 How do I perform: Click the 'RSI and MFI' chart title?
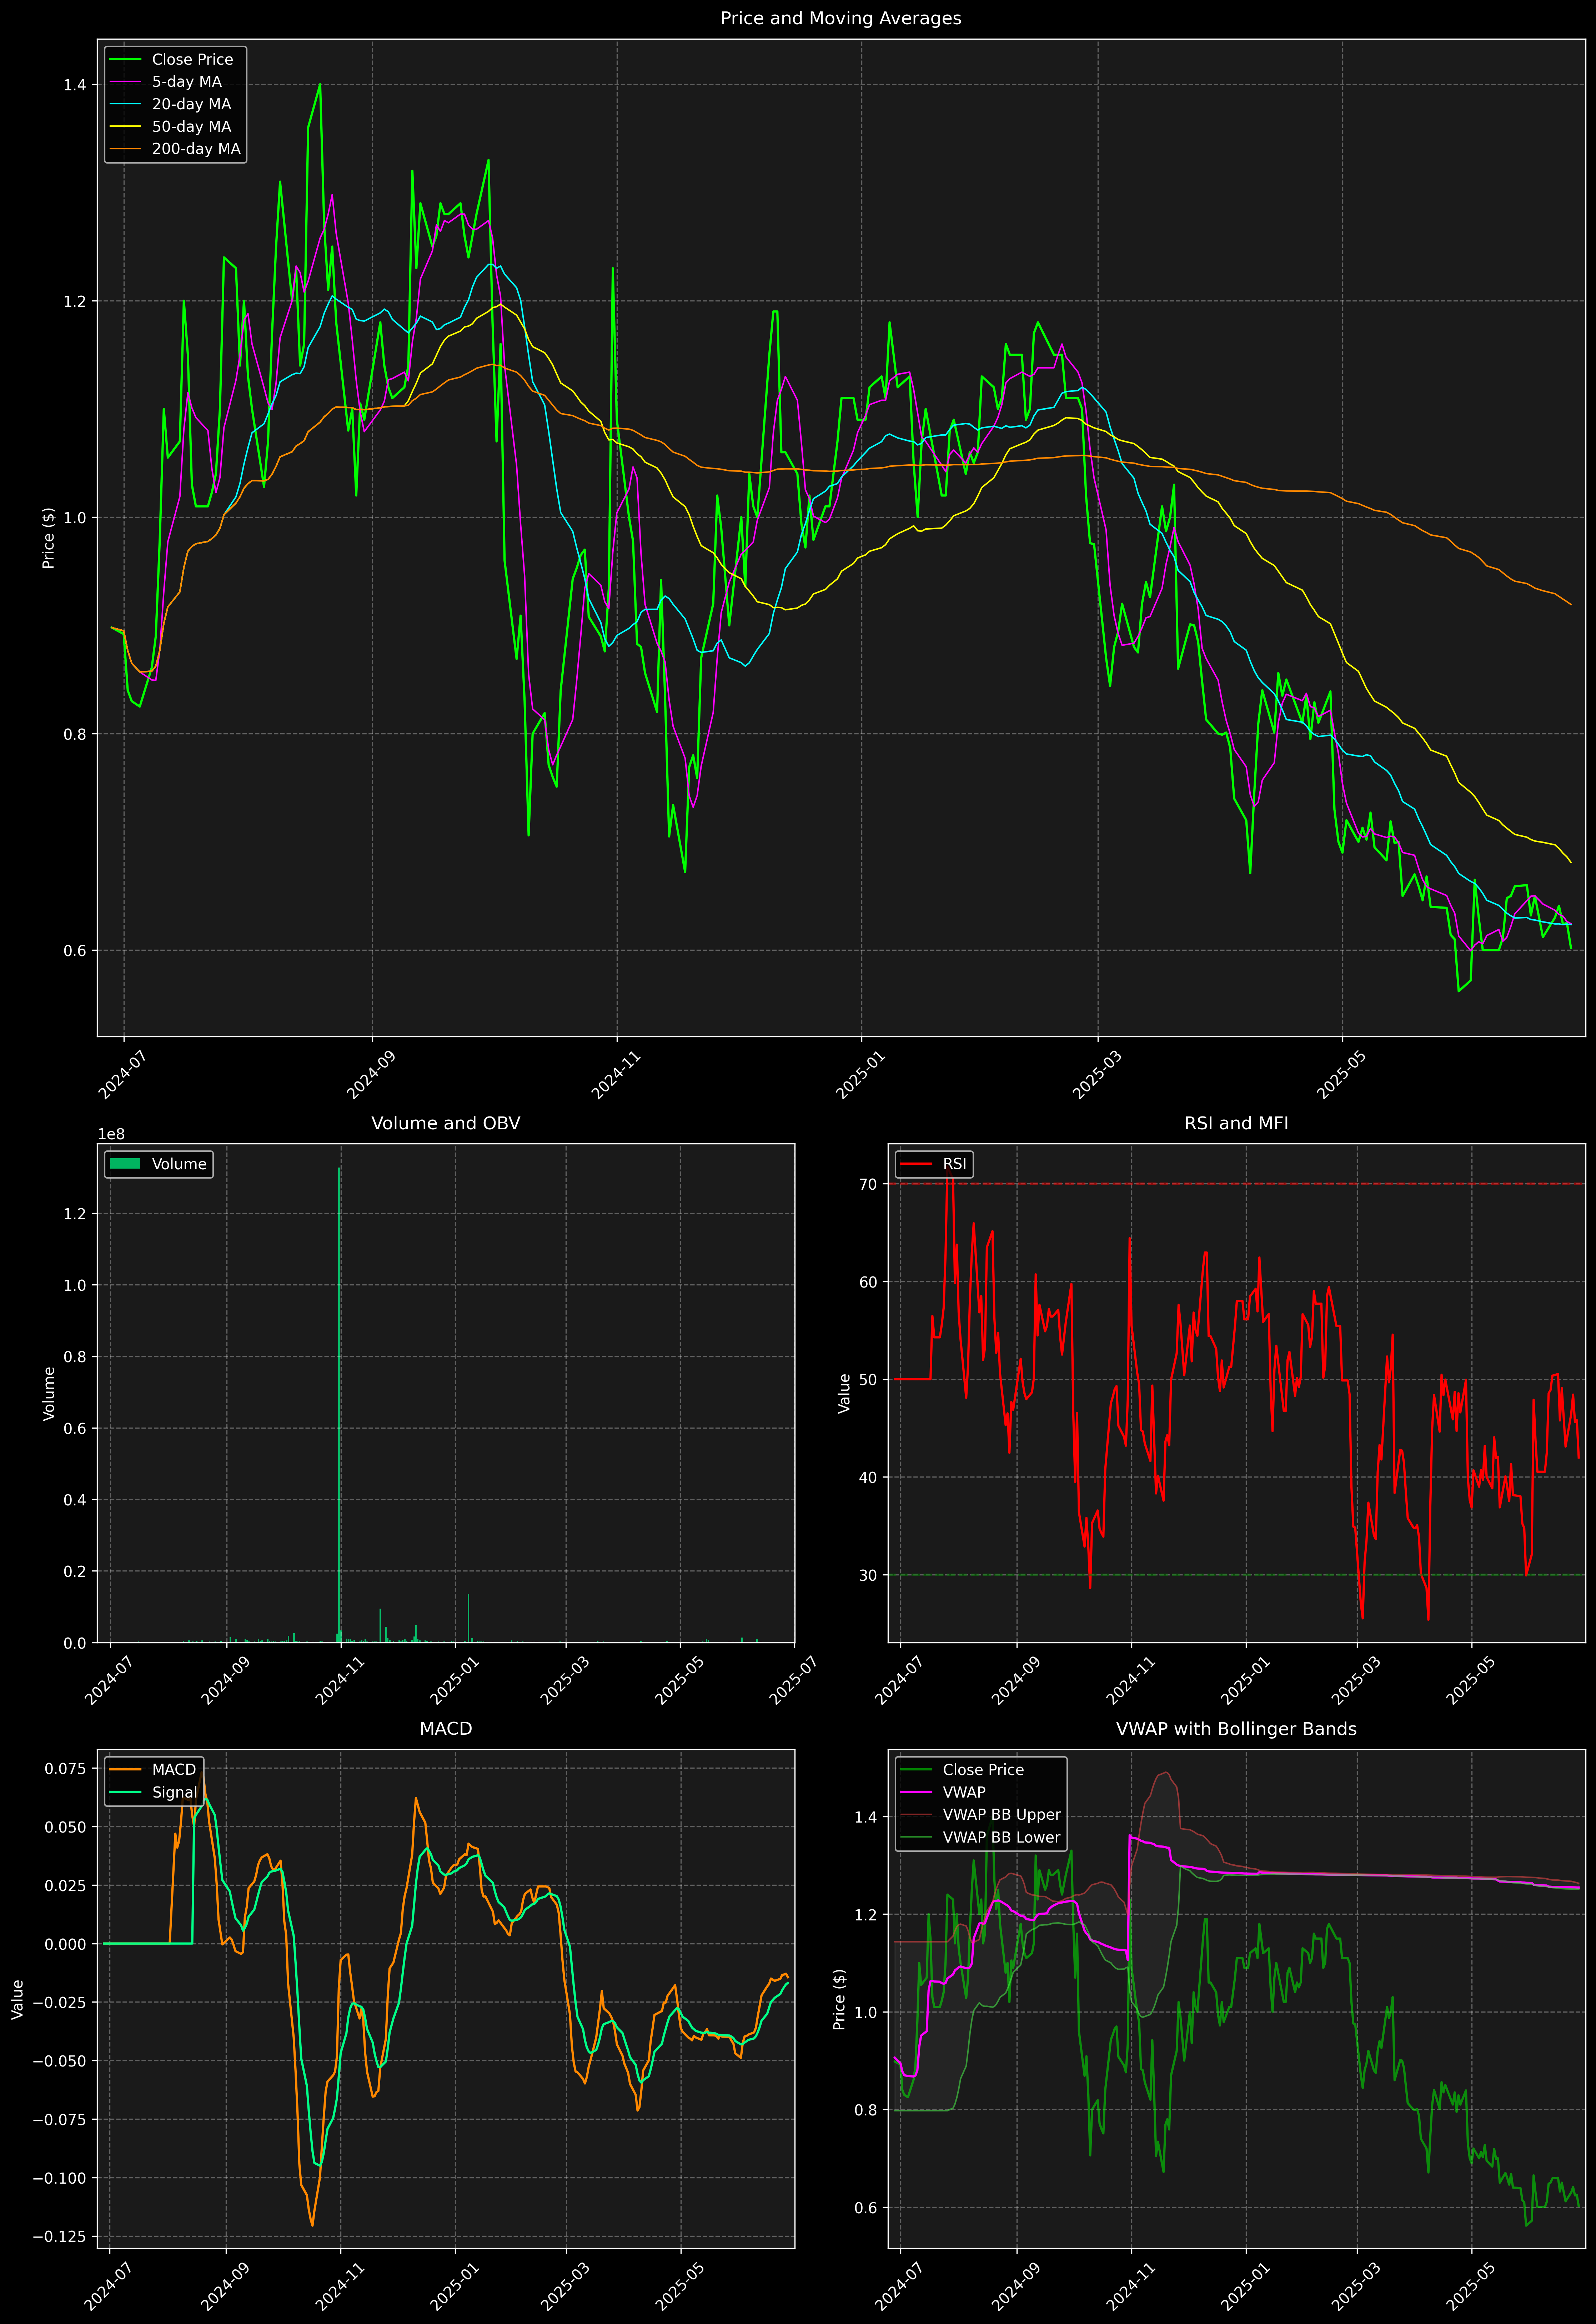pos(1236,1123)
